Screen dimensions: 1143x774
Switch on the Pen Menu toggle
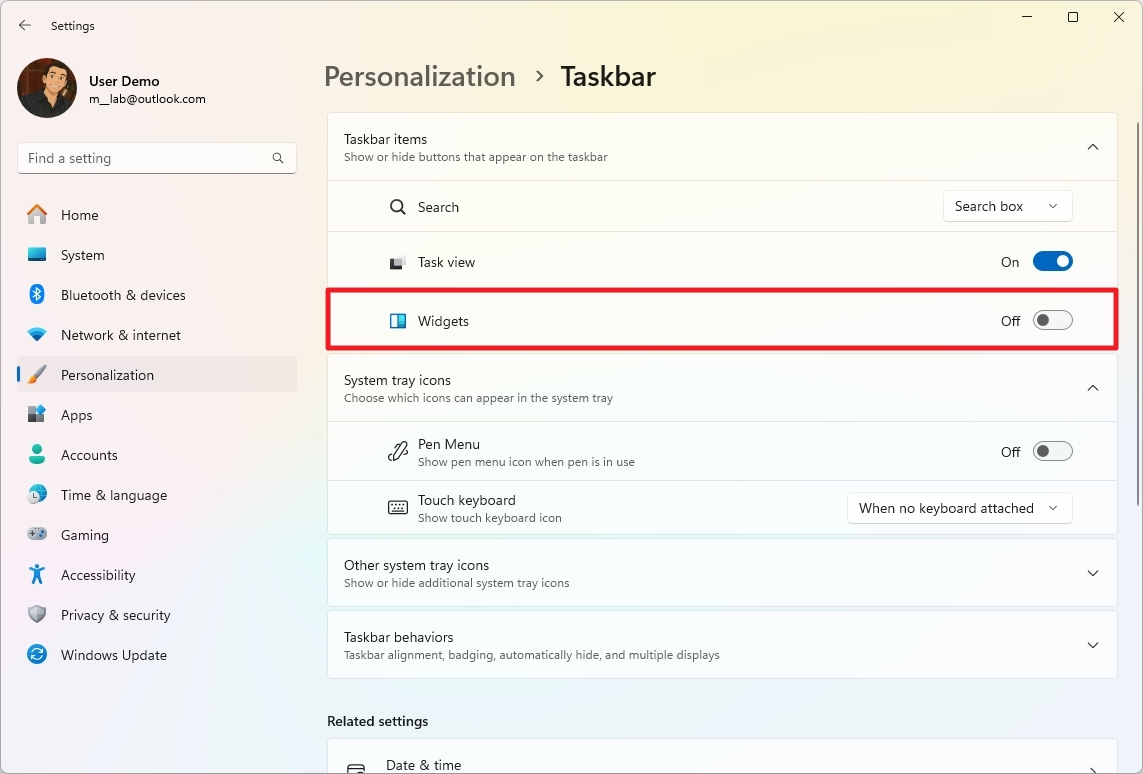(1052, 451)
